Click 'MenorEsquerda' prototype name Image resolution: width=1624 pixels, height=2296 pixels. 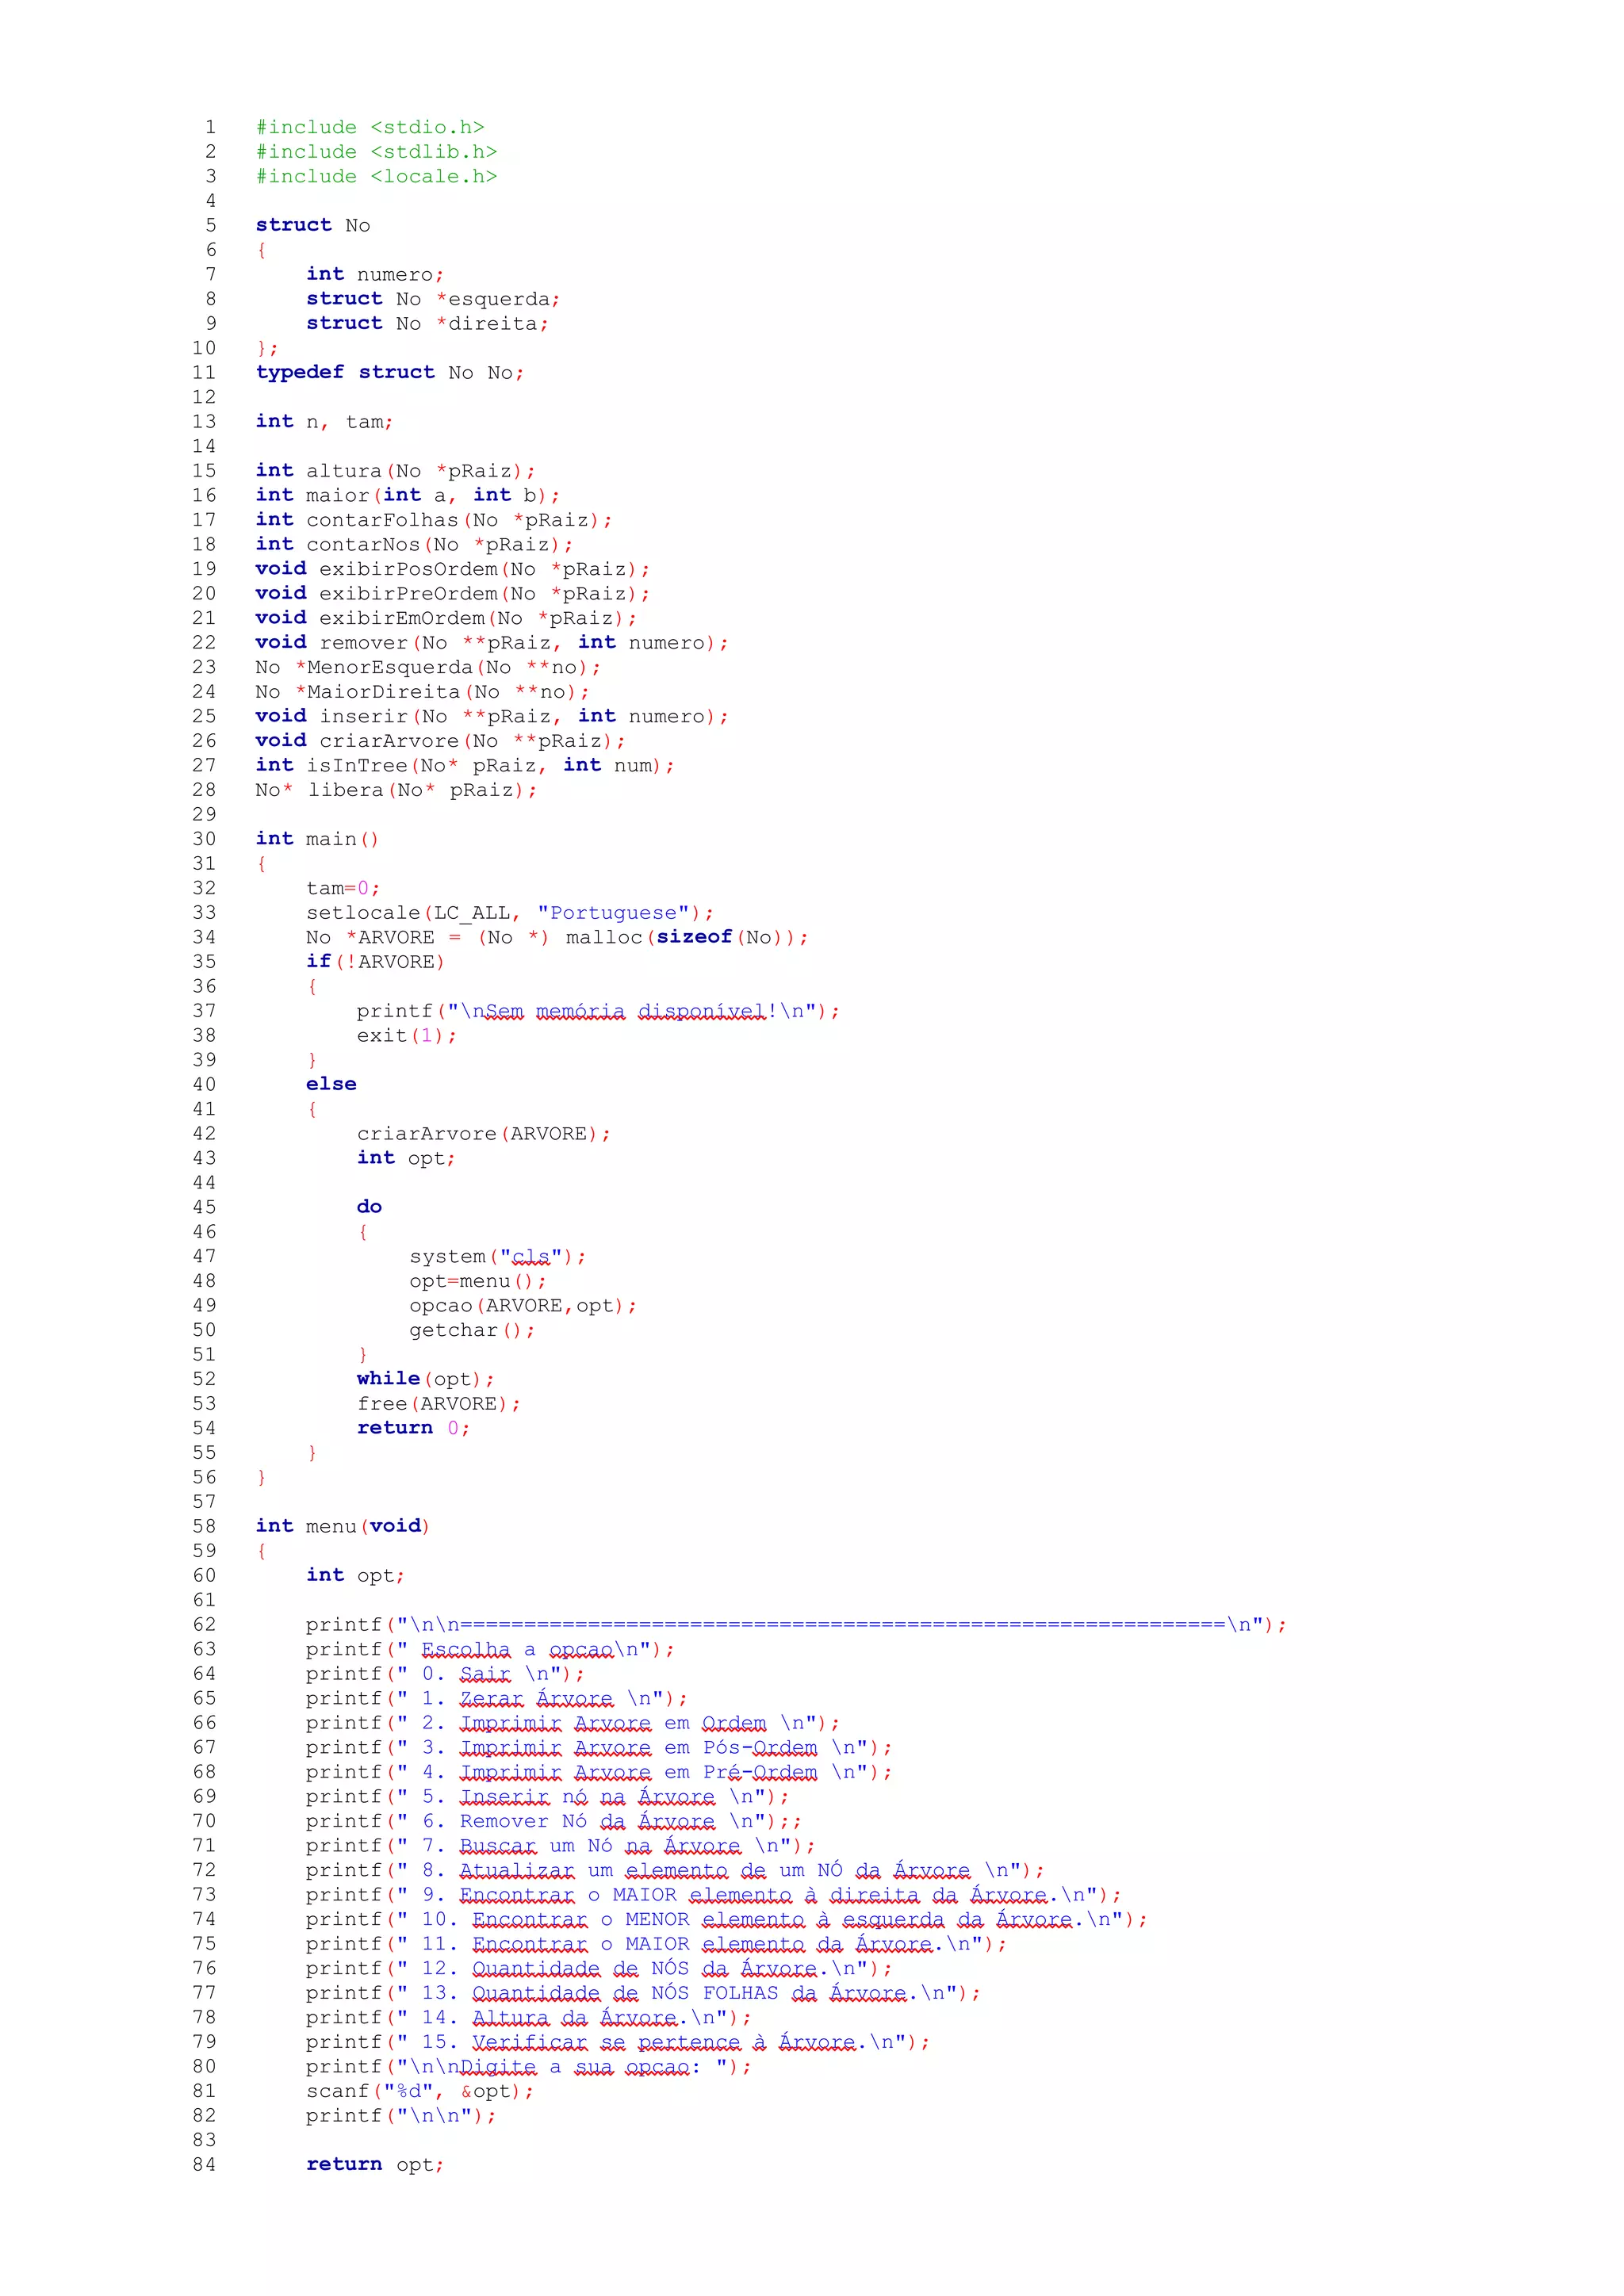(x=389, y=667)
